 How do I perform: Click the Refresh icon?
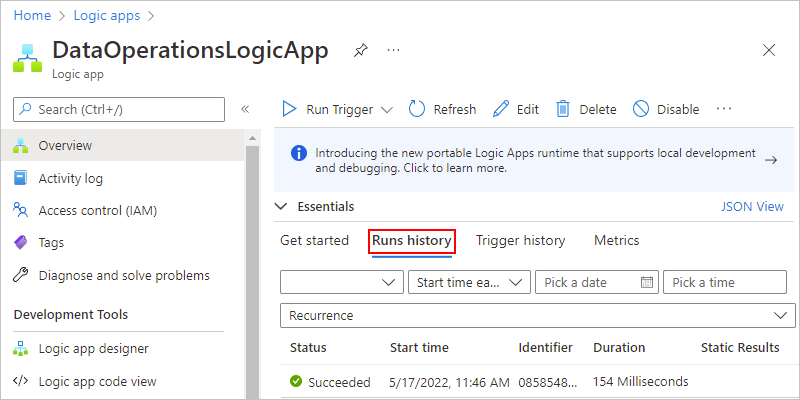tap(417, 109)
